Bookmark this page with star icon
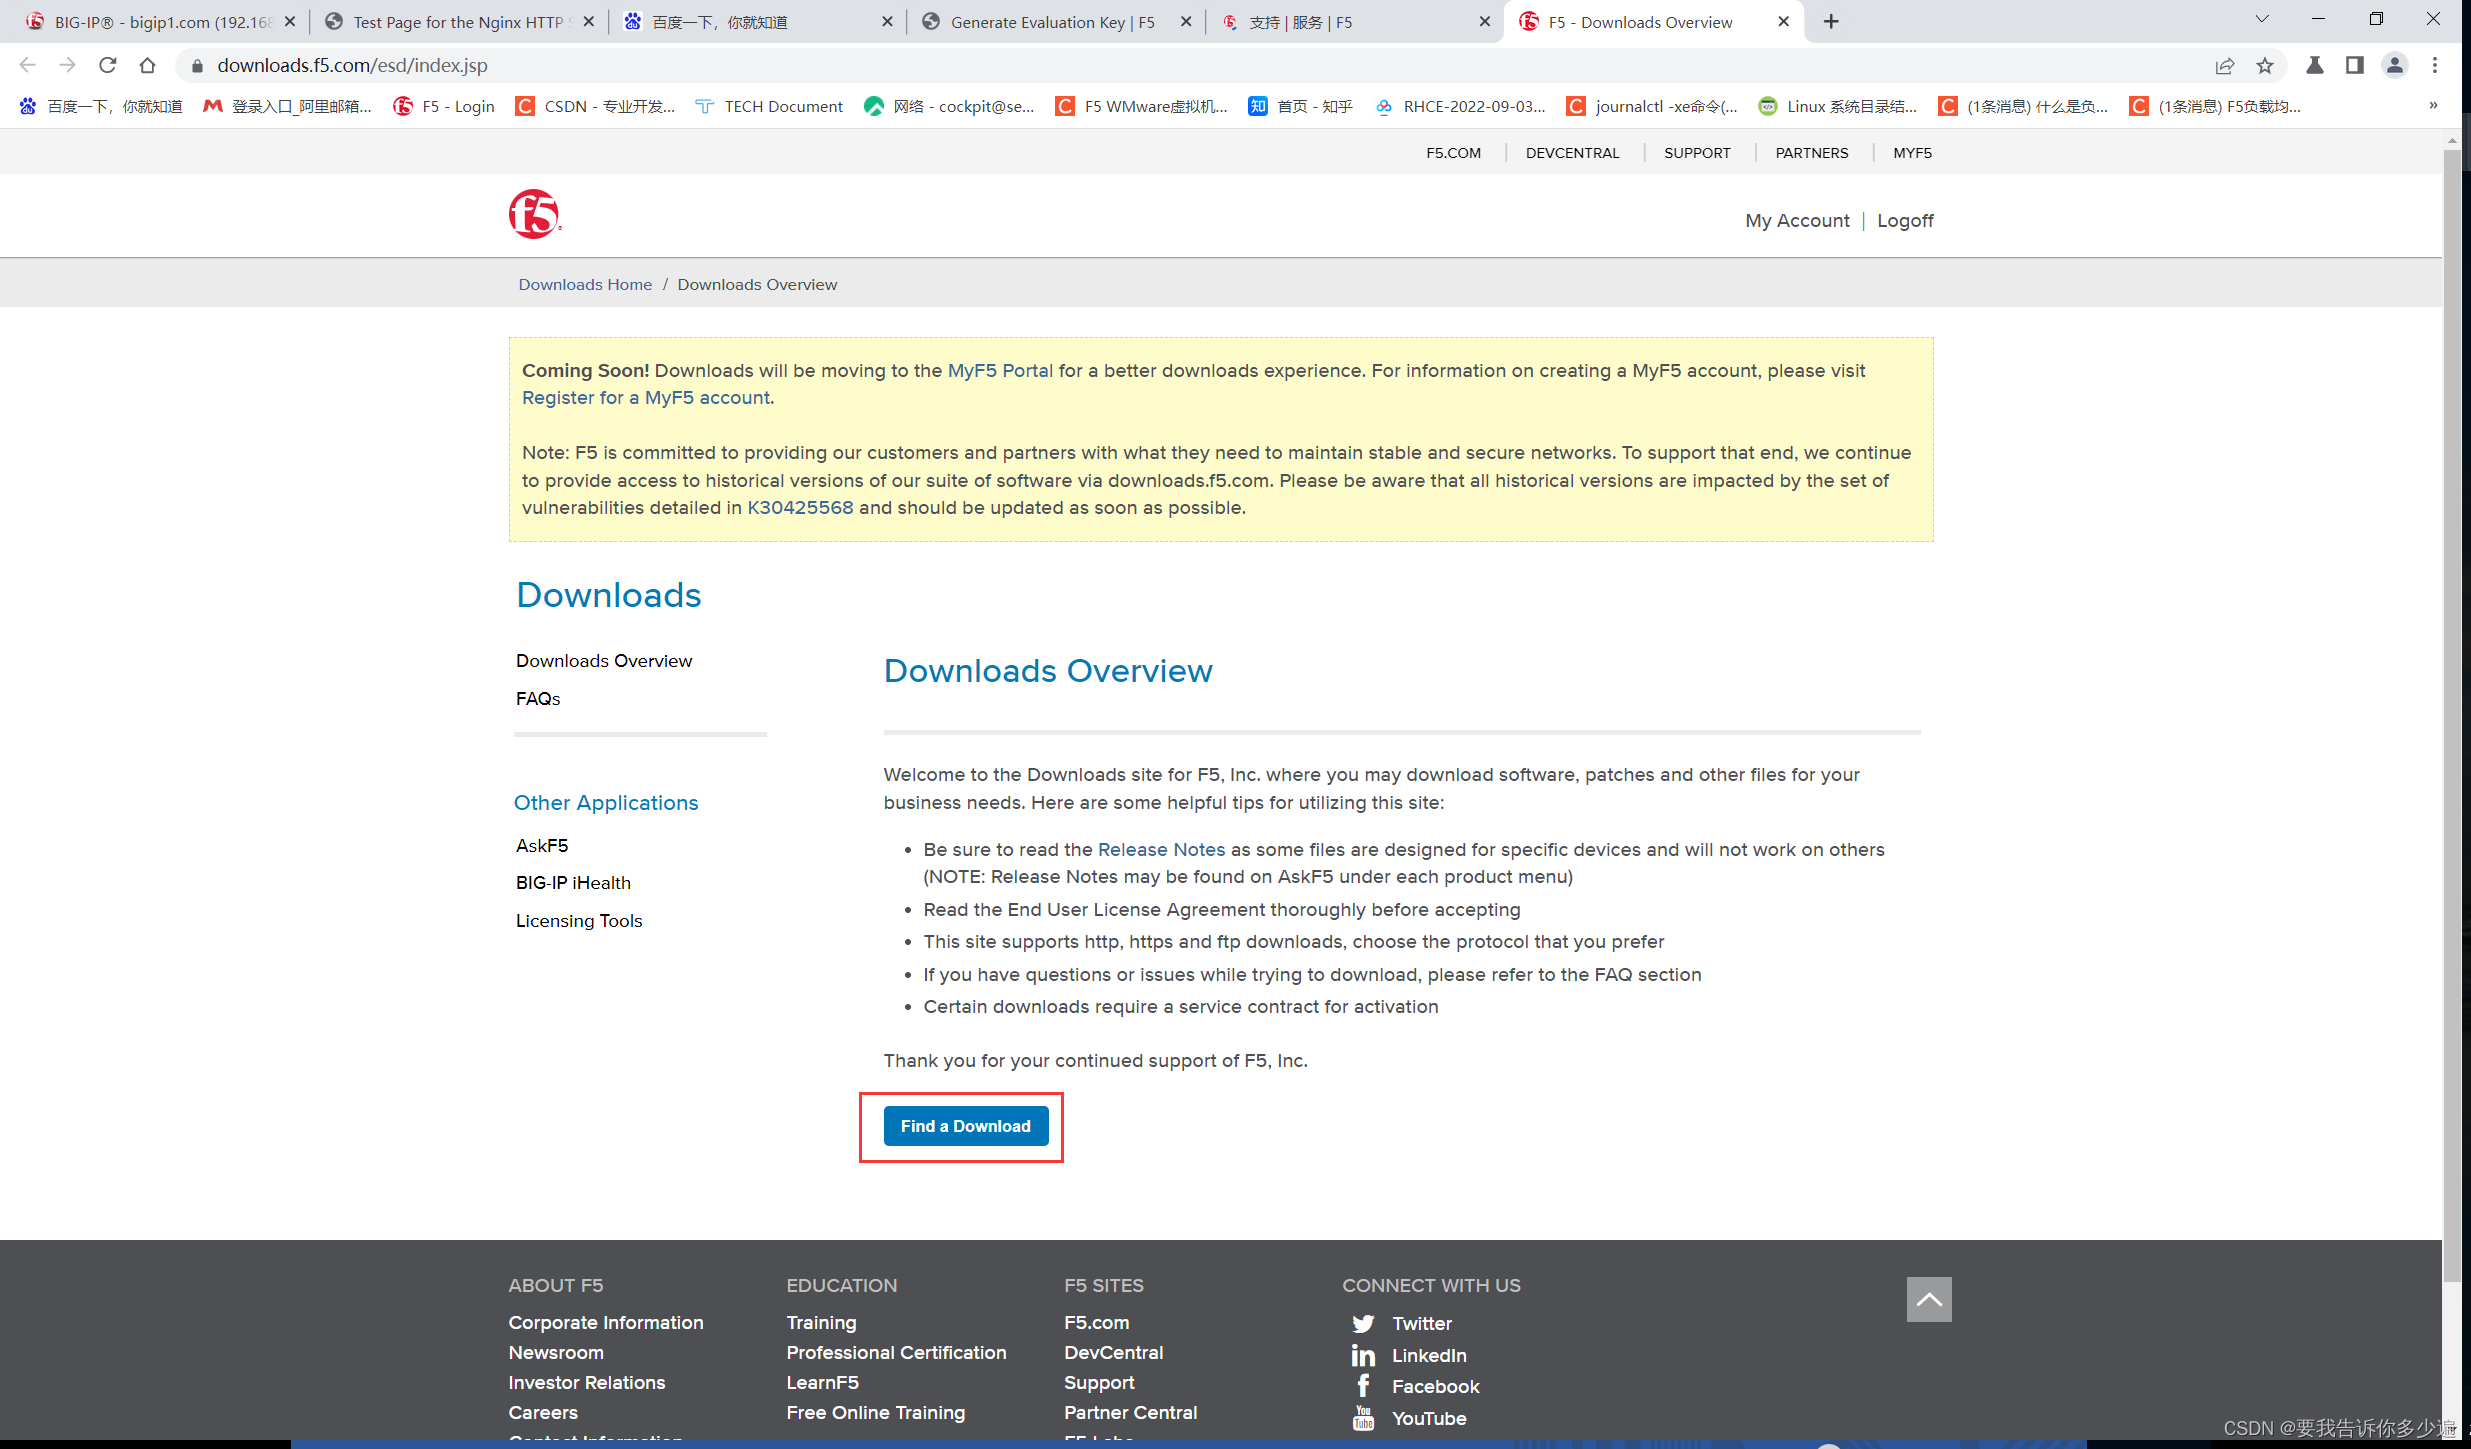Viewport: 2471px width, 1449px height. (2265, 66)
